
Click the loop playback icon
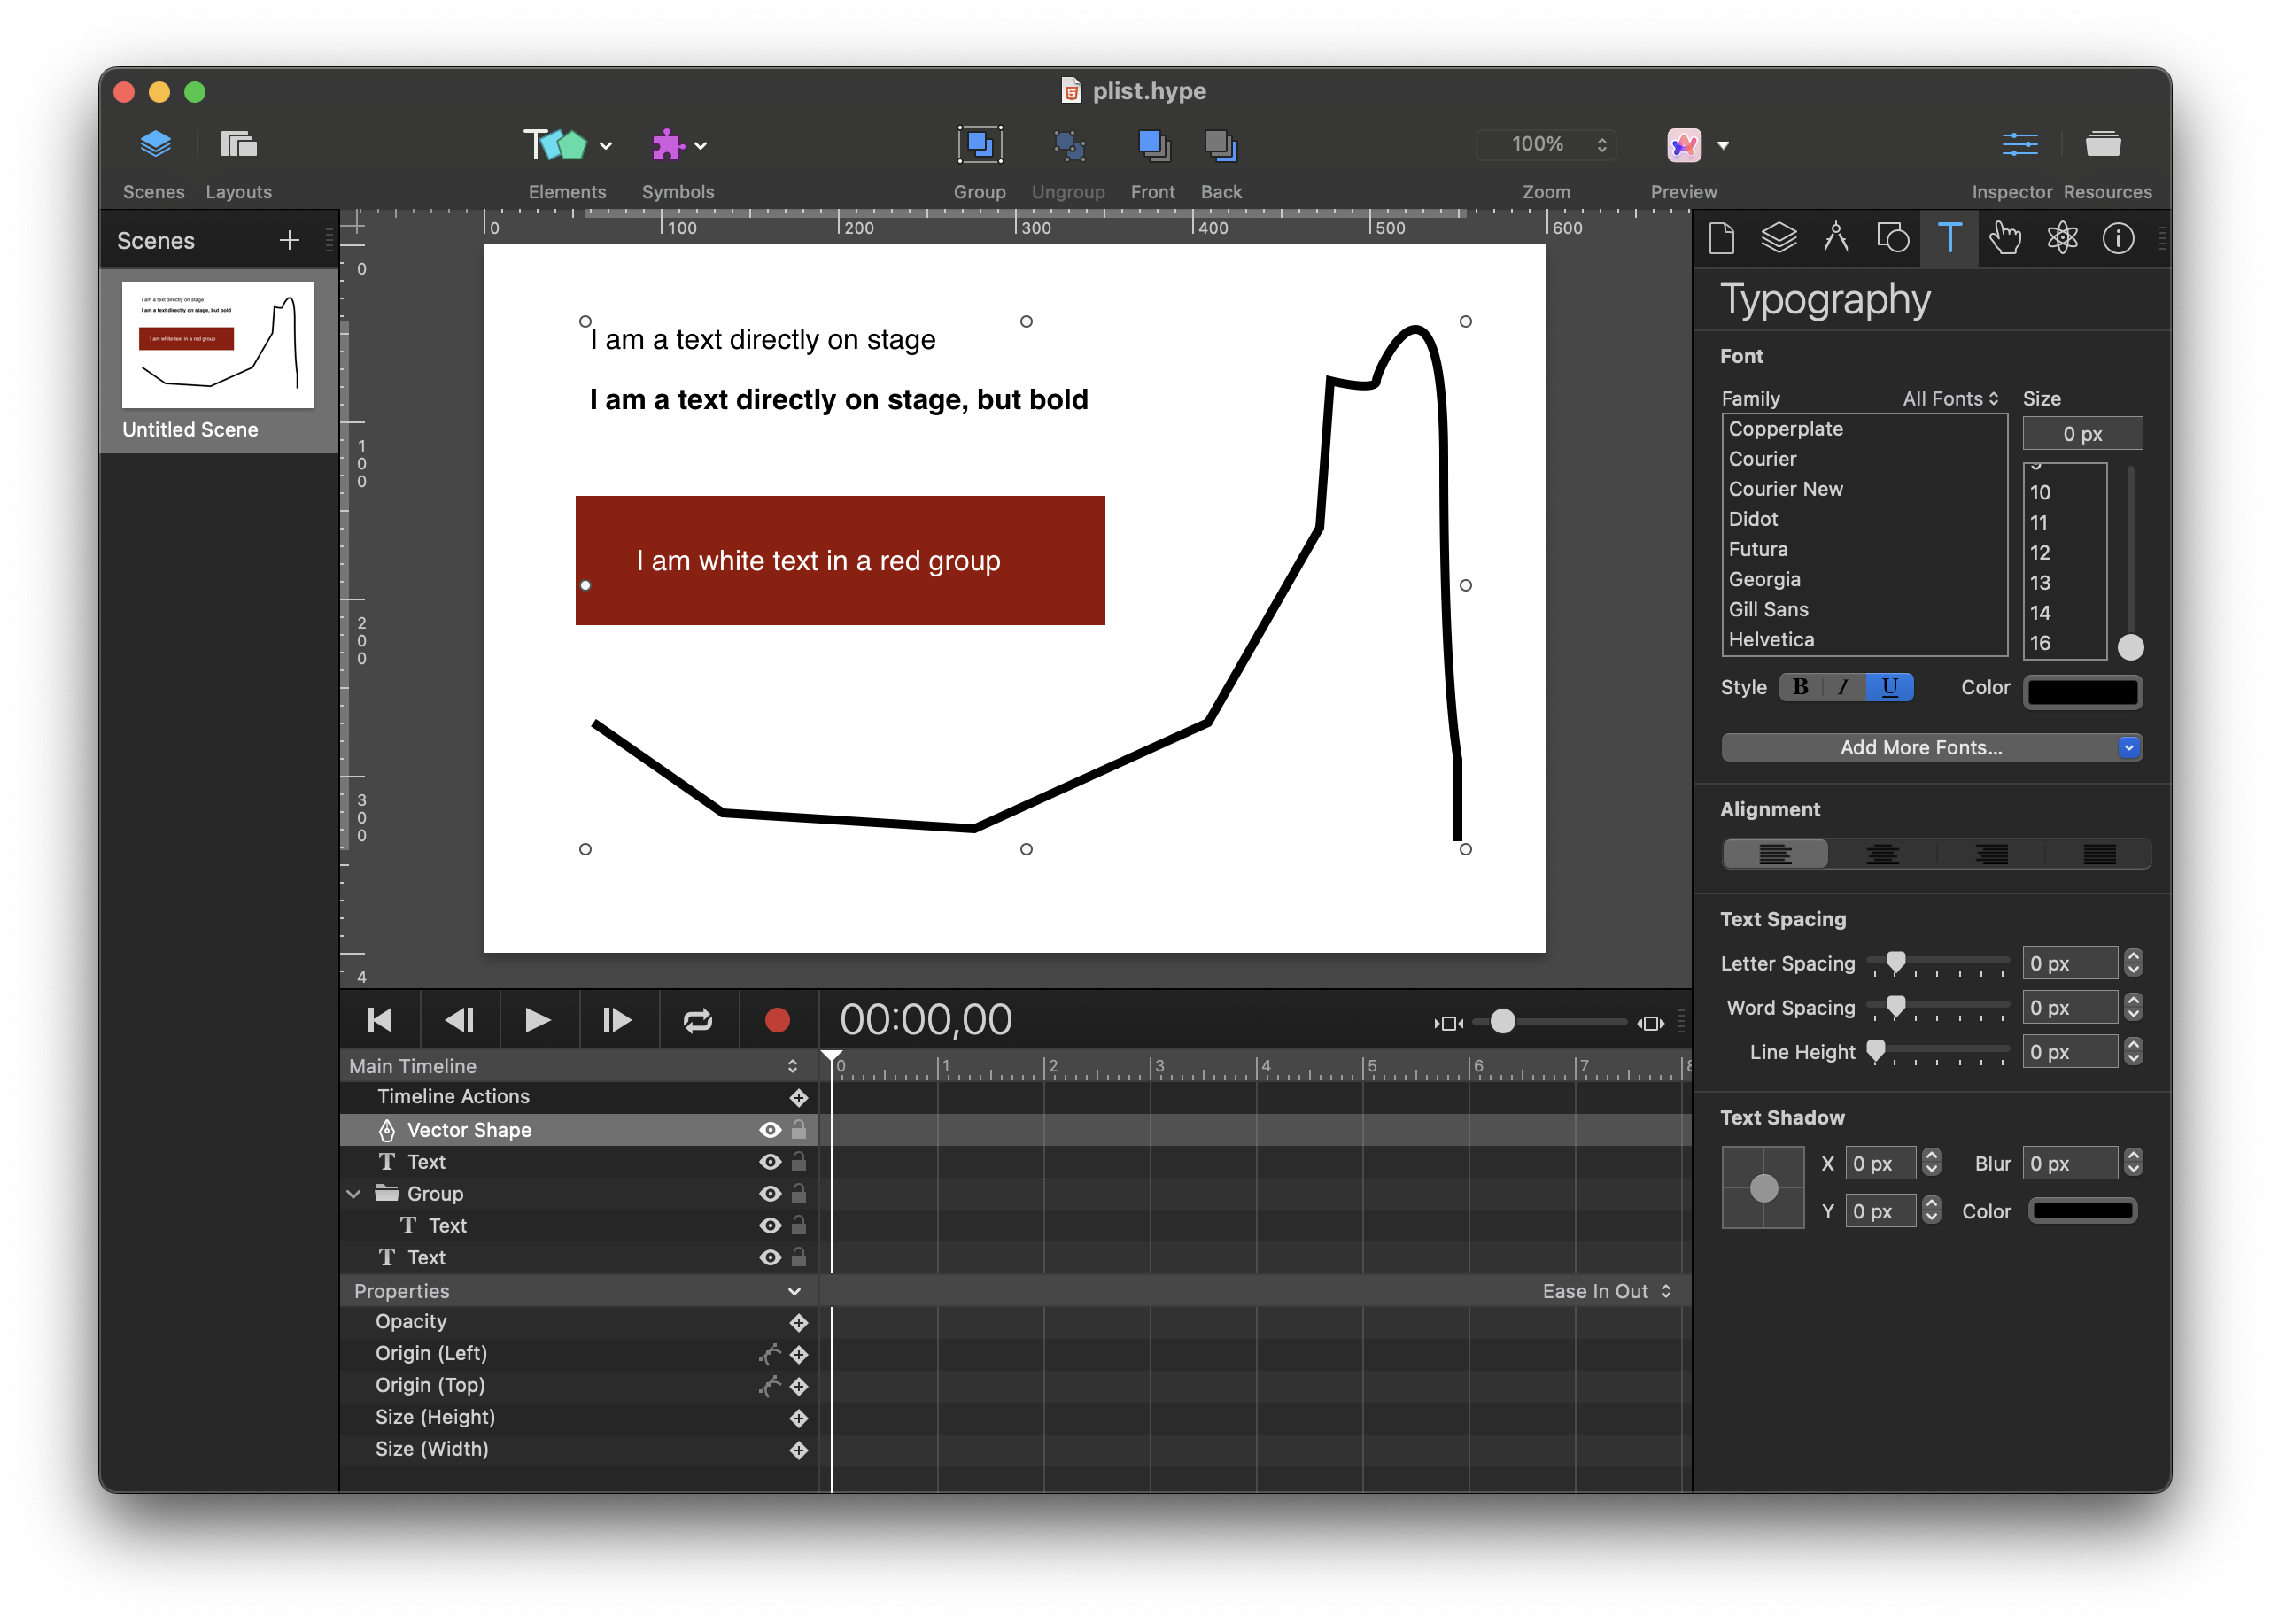697,1020
